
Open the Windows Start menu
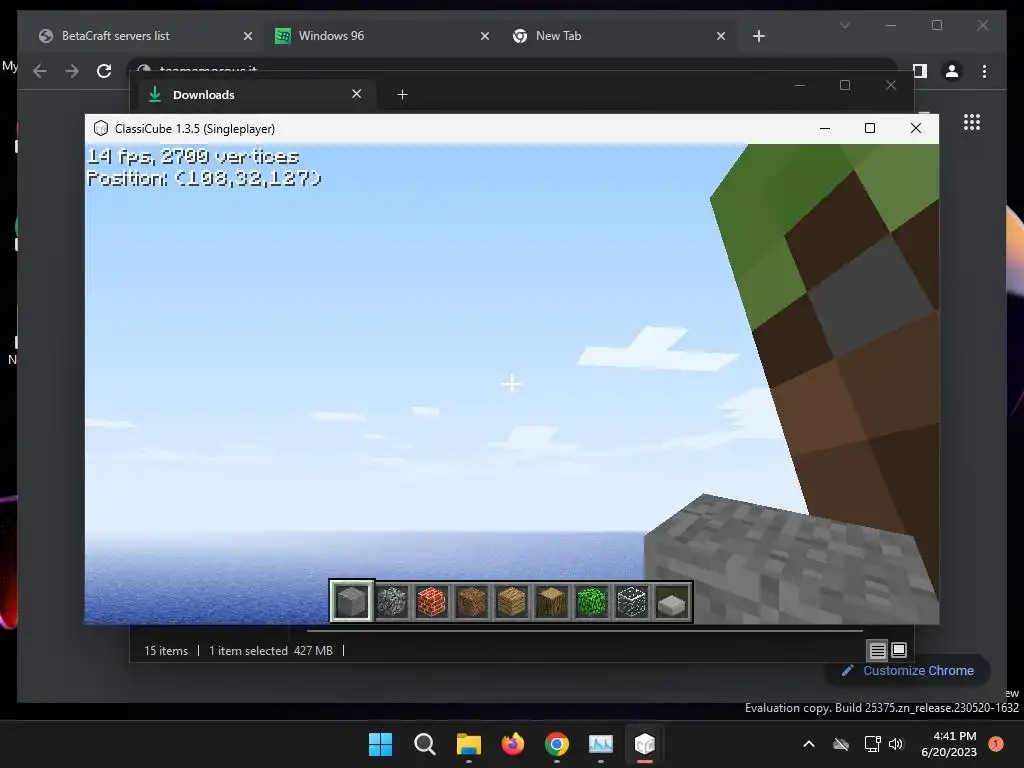click(381, 744)
